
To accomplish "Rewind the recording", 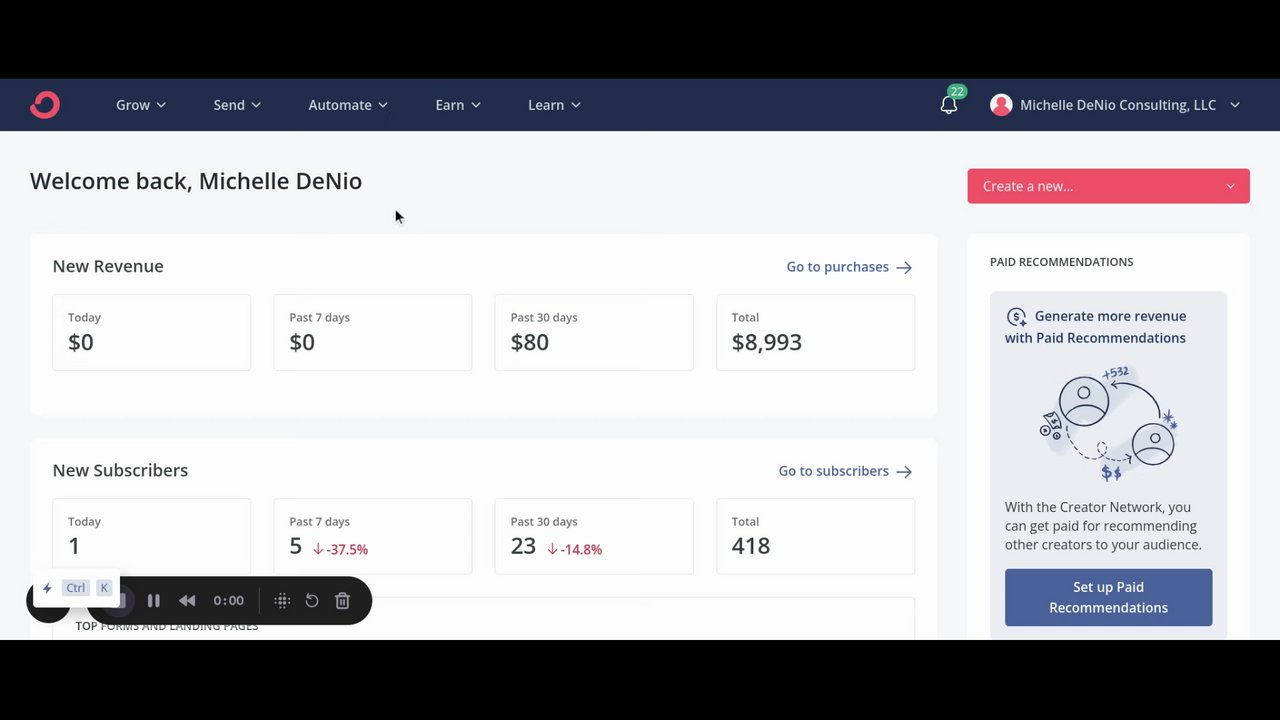I will tap(187, 601).
